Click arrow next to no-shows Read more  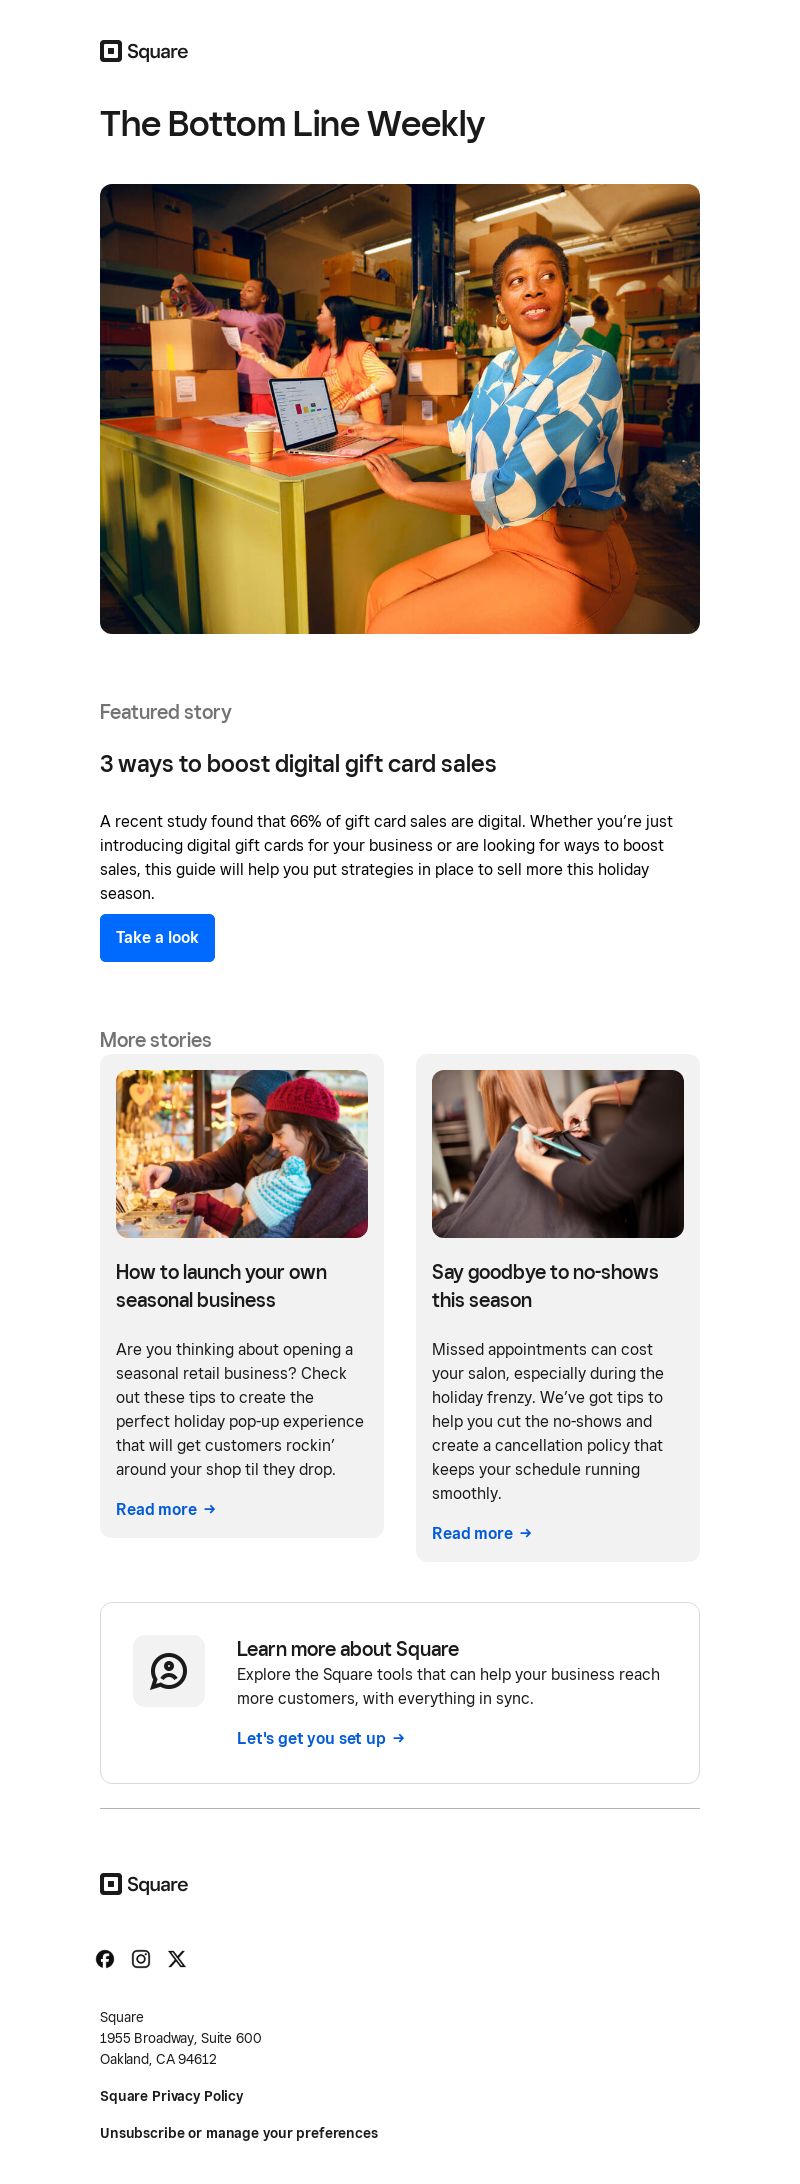pyautogui.click(x=526, y=1533)
